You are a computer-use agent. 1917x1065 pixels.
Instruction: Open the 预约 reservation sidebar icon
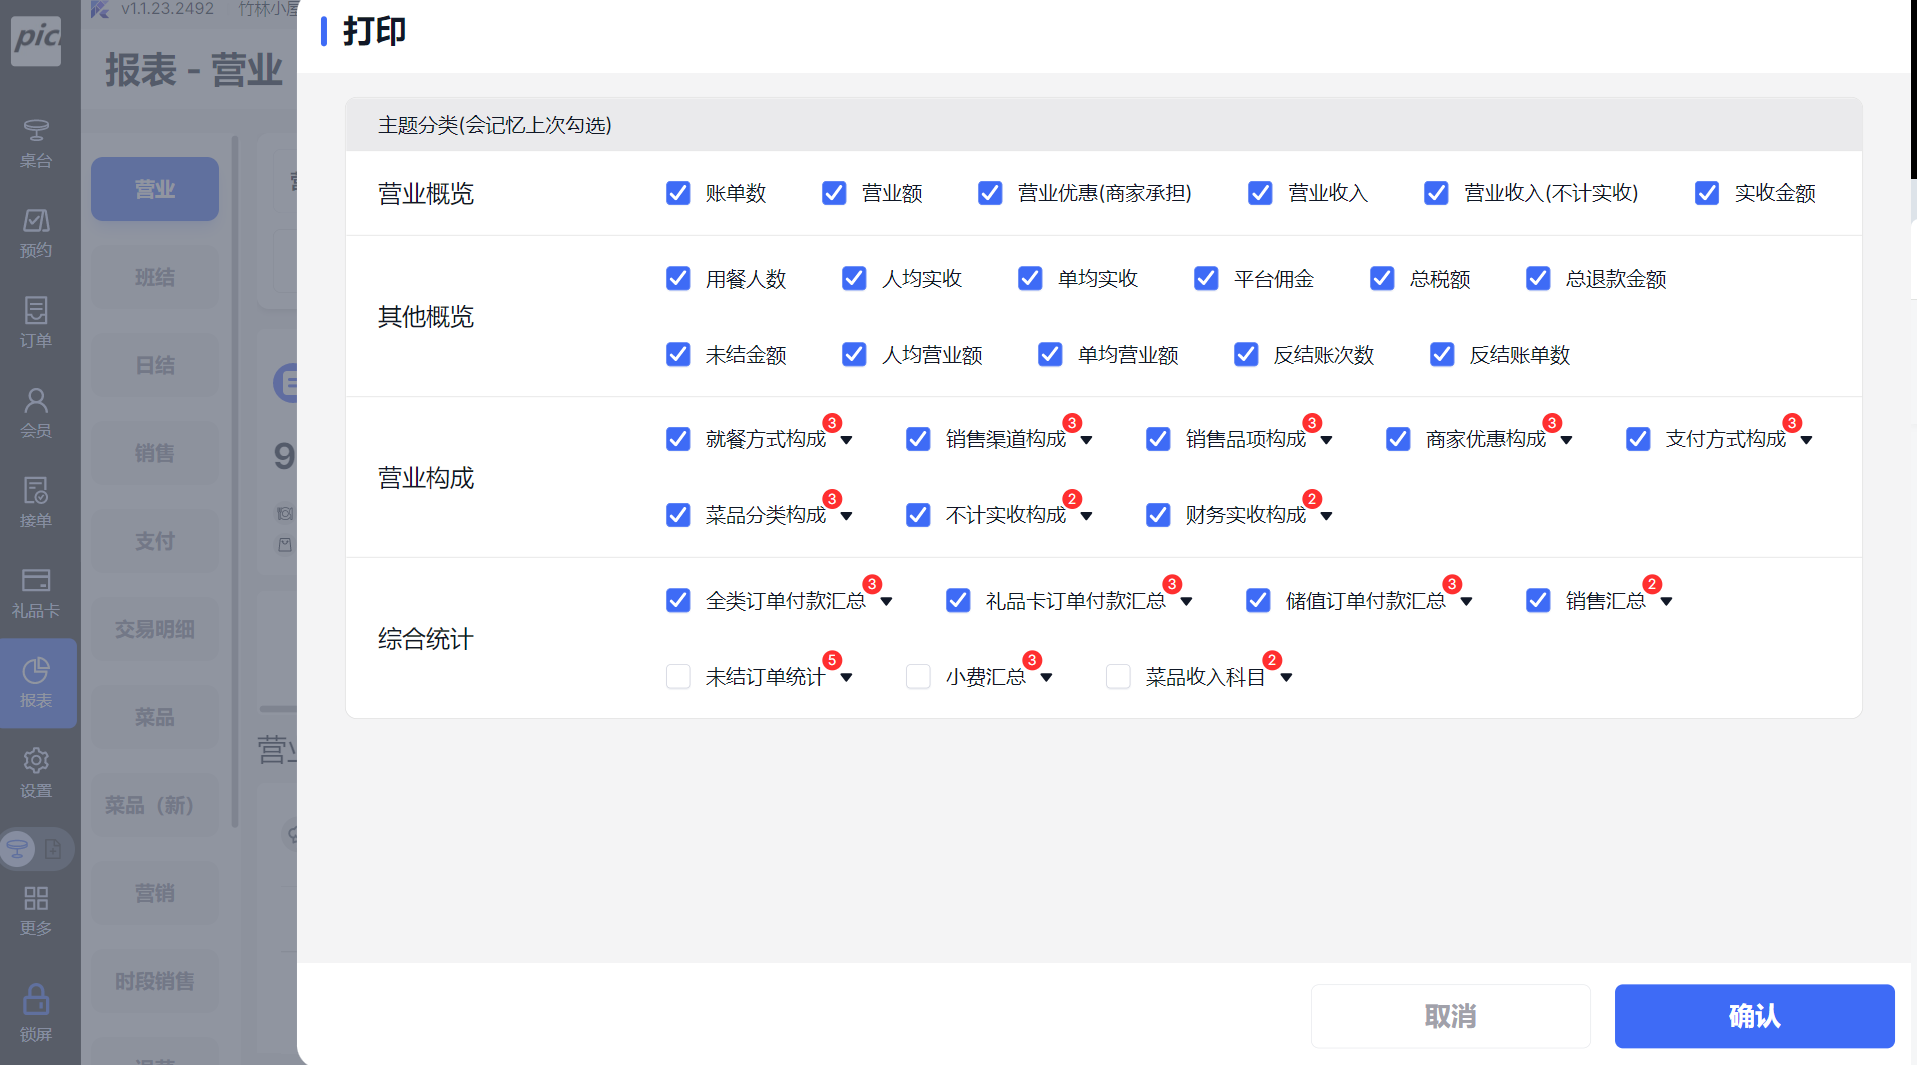coord(36,233)
